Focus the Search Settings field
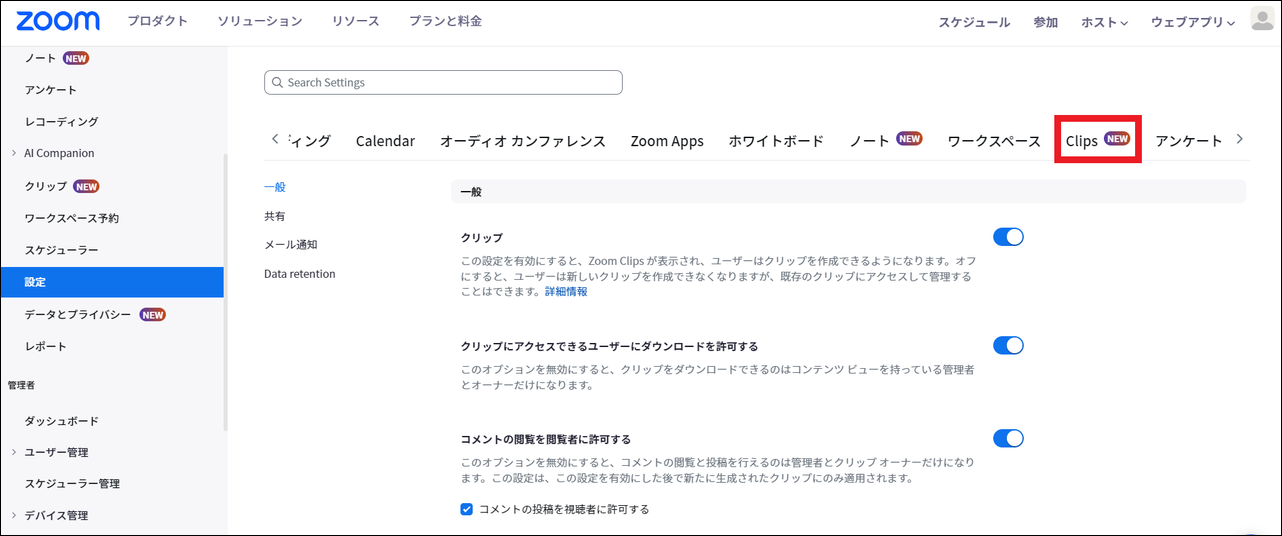This screenshot has height=536, width=1282. click(x=443, y=83)
